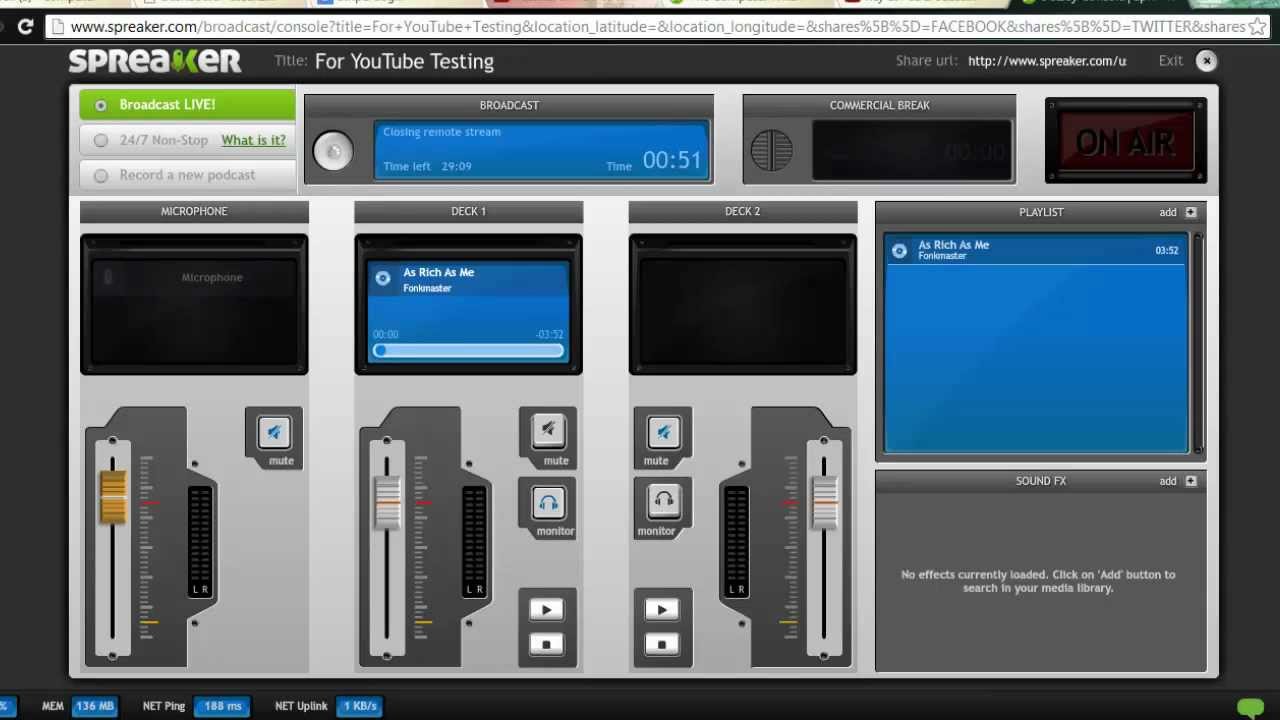
Task: Click the Spreaker logo
Action: [x=155, y=61]
